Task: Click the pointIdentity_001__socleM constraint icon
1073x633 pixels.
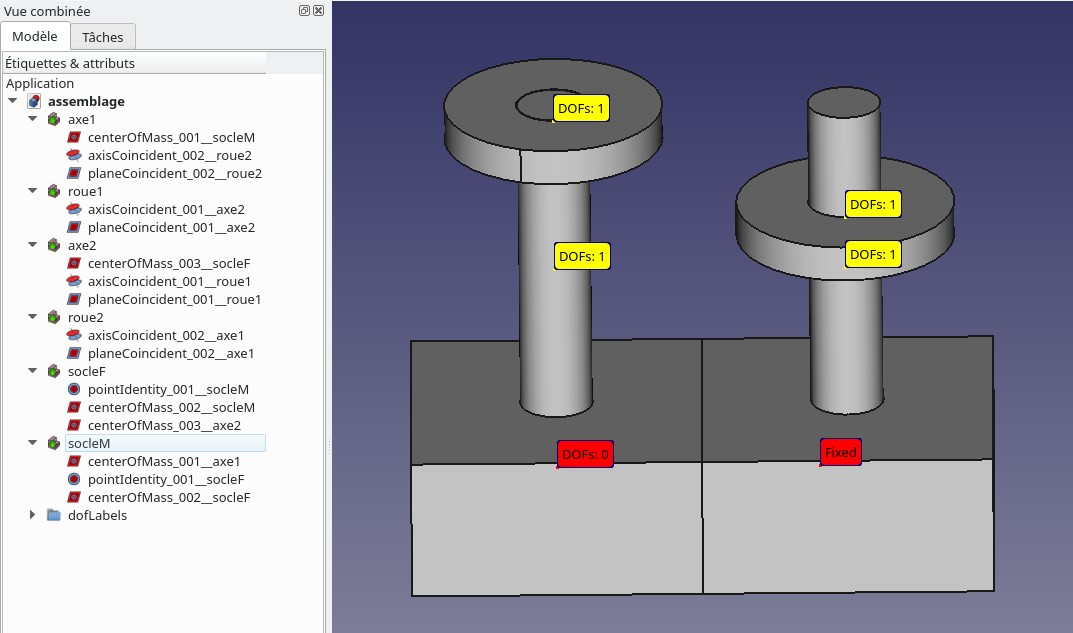Action: 74,389
